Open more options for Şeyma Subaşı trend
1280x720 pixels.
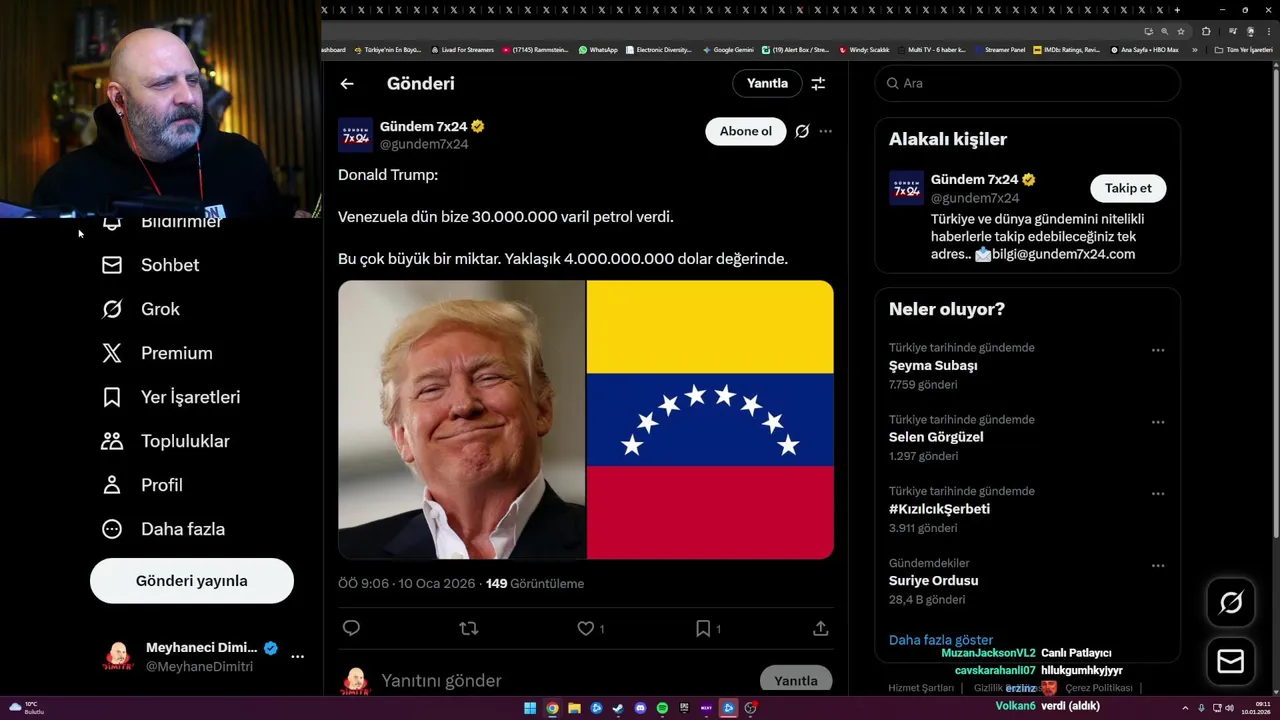click(x=1158, y=351)
